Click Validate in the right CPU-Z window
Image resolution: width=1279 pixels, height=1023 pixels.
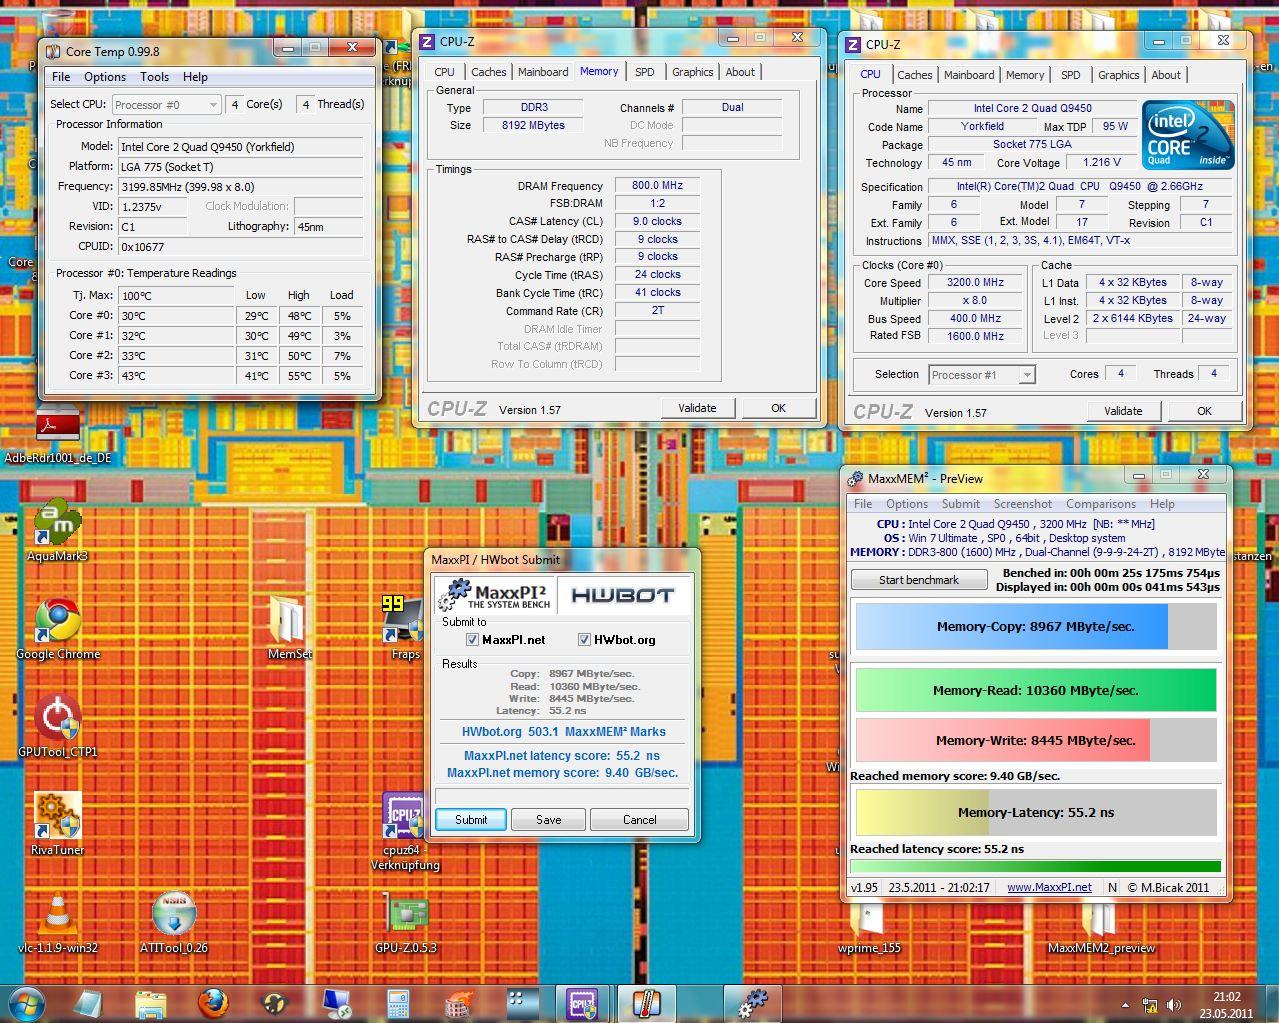(x=1123, y=411)
